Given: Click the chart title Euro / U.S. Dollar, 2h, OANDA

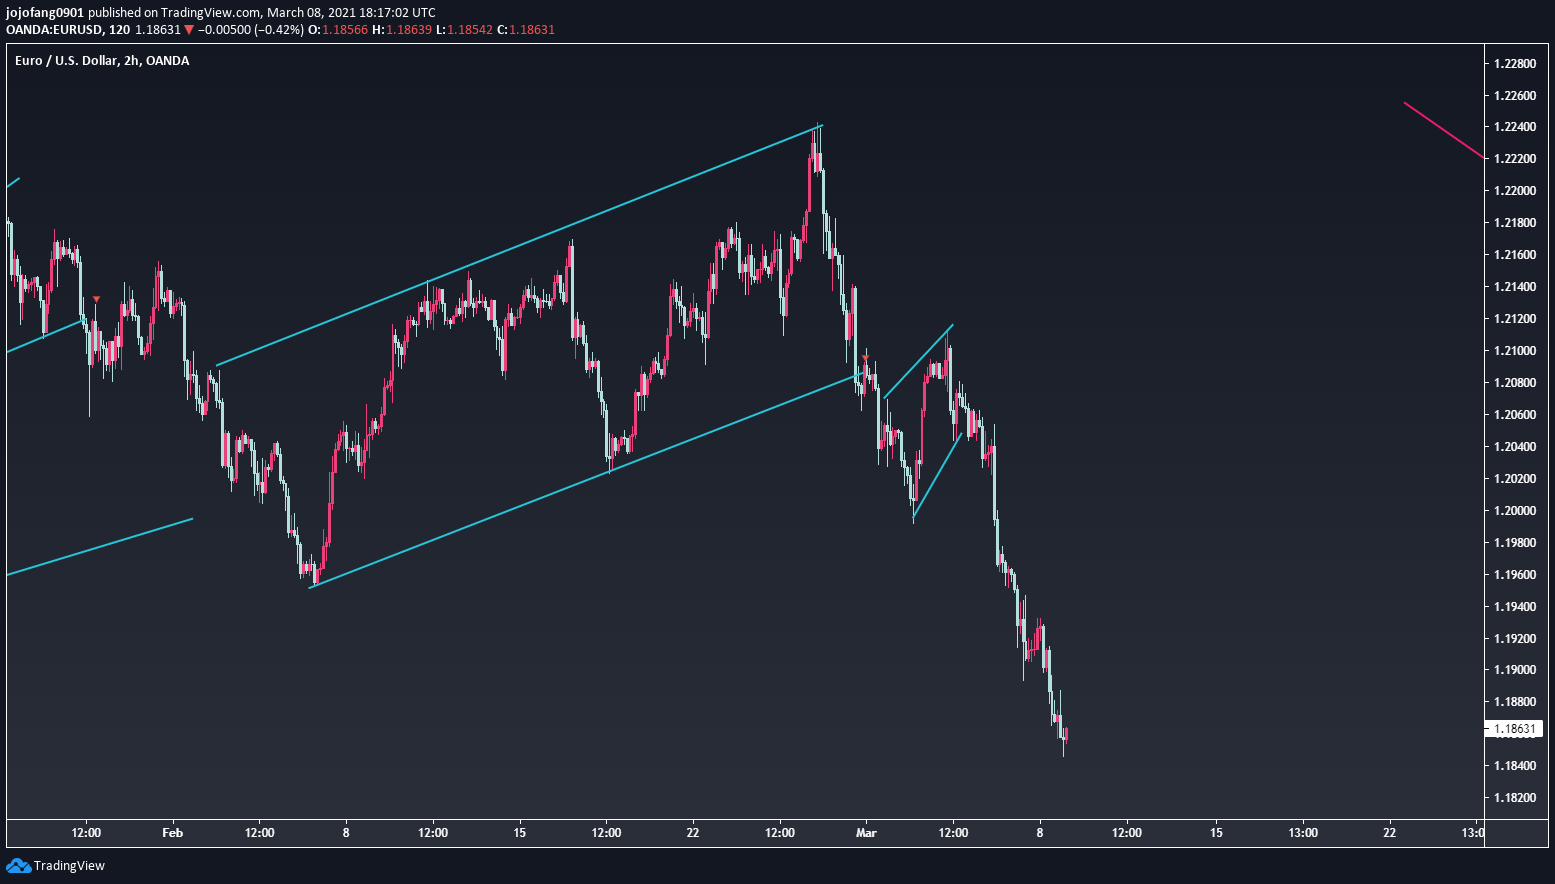Looking at the screenshot, I should coord(102,61).
